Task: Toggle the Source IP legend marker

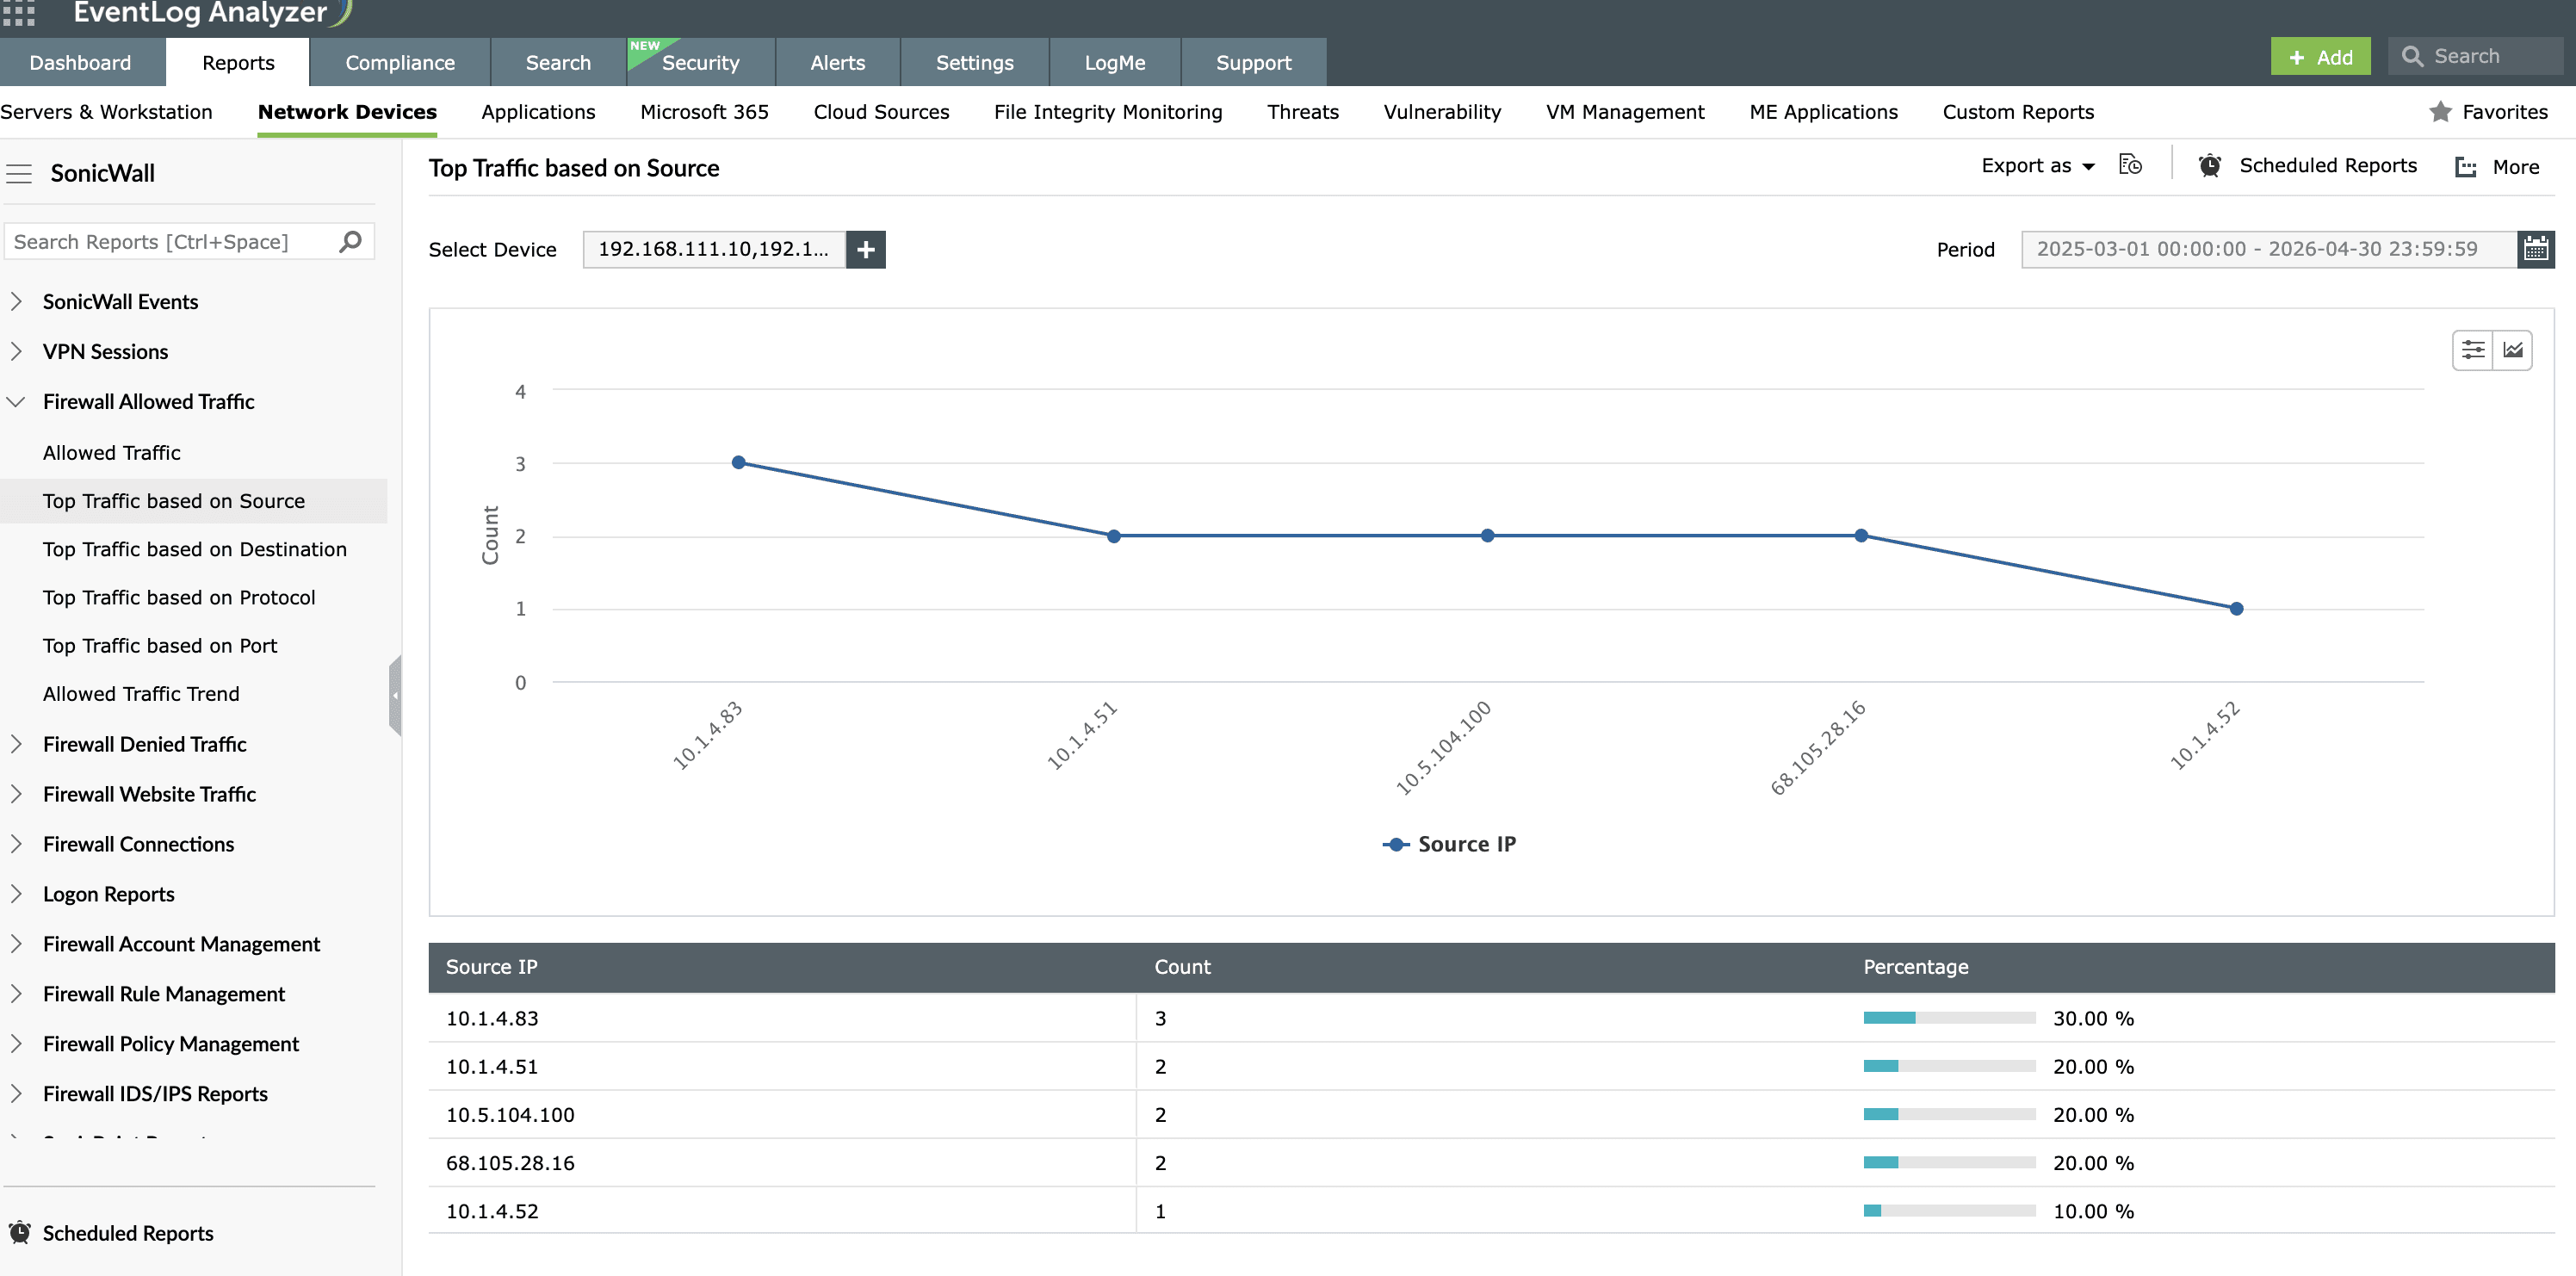Action: tap(1396, 844)
